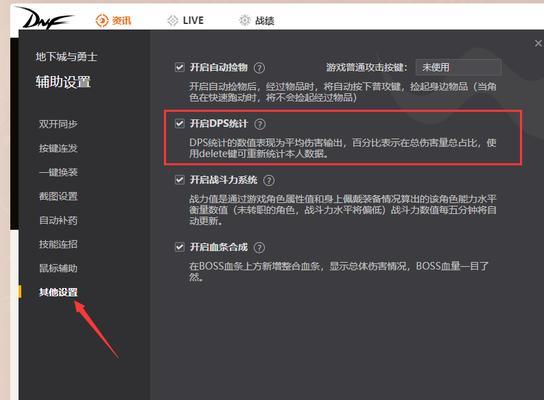Toggle the 开启血条合成 checkbox
Screen dimensions: 544x400
coord(179,247)
